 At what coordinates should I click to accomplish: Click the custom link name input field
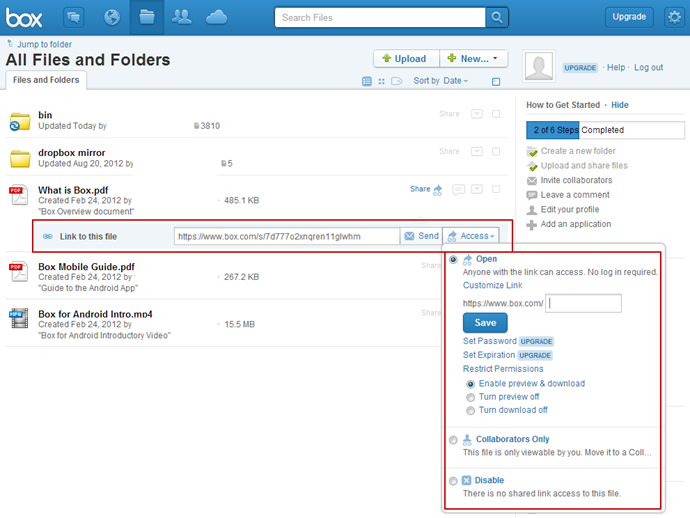pyautogui.click(x=583, y=304)
